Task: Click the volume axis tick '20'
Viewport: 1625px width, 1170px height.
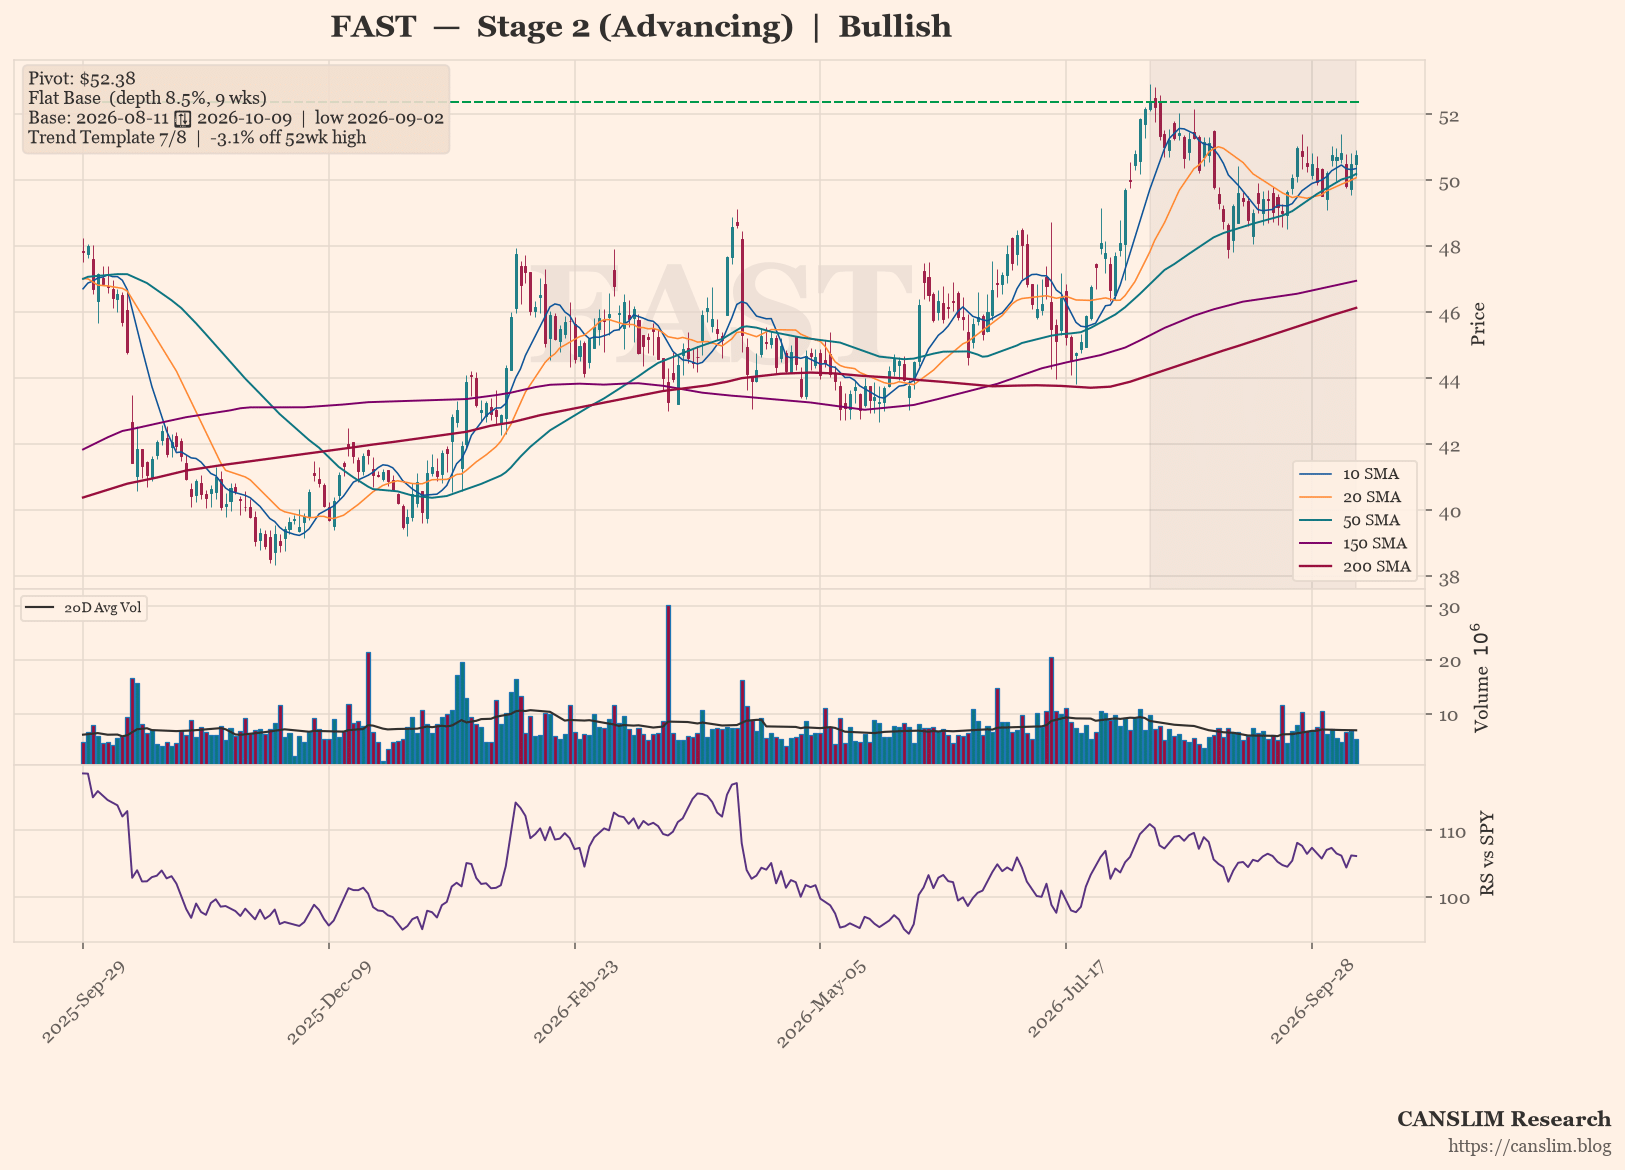Action: point(1448,661)
